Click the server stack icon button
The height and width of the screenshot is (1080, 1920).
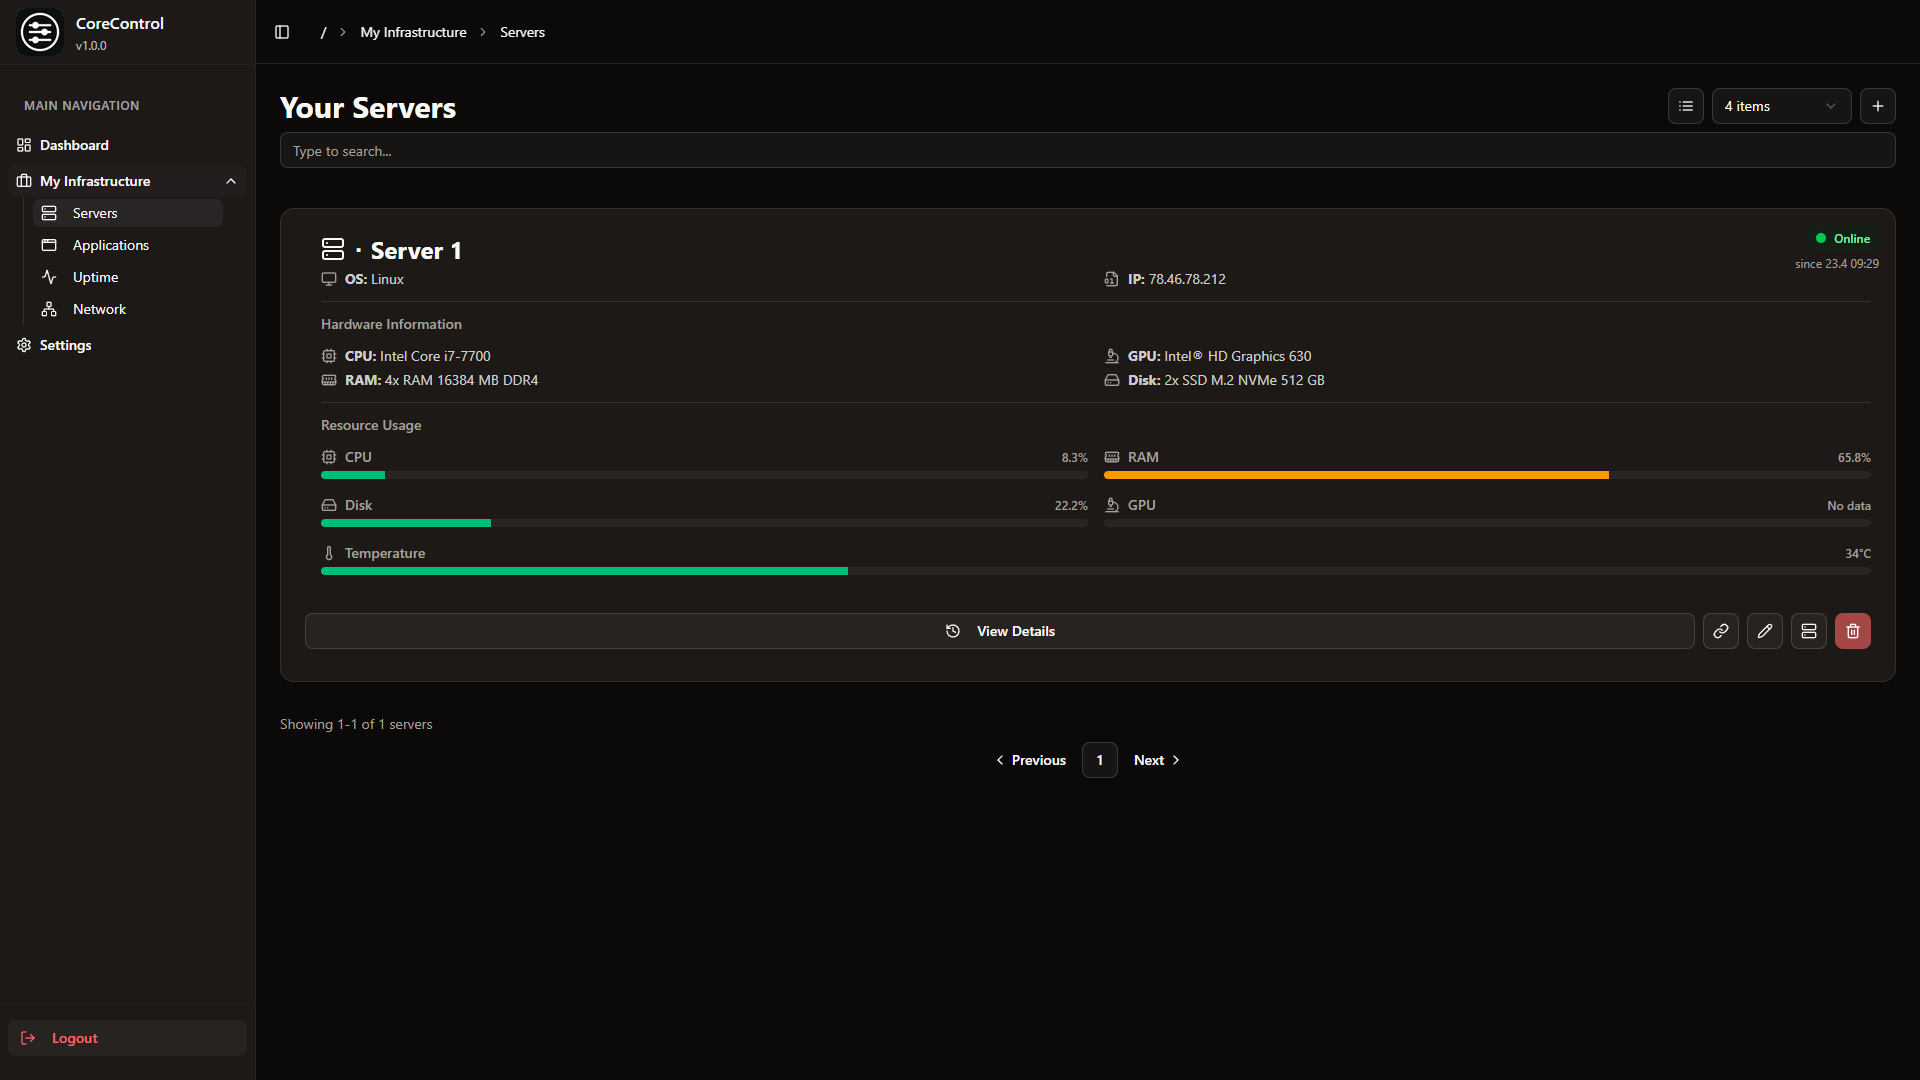[1808, 631]
